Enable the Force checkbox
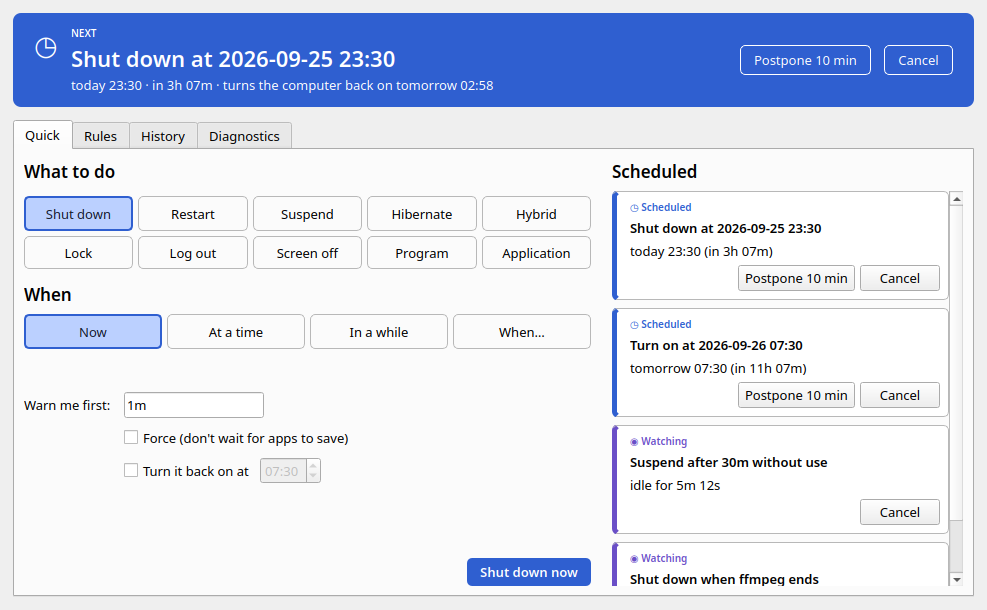Viewport: 987px width, 610px height. [131, 438]
